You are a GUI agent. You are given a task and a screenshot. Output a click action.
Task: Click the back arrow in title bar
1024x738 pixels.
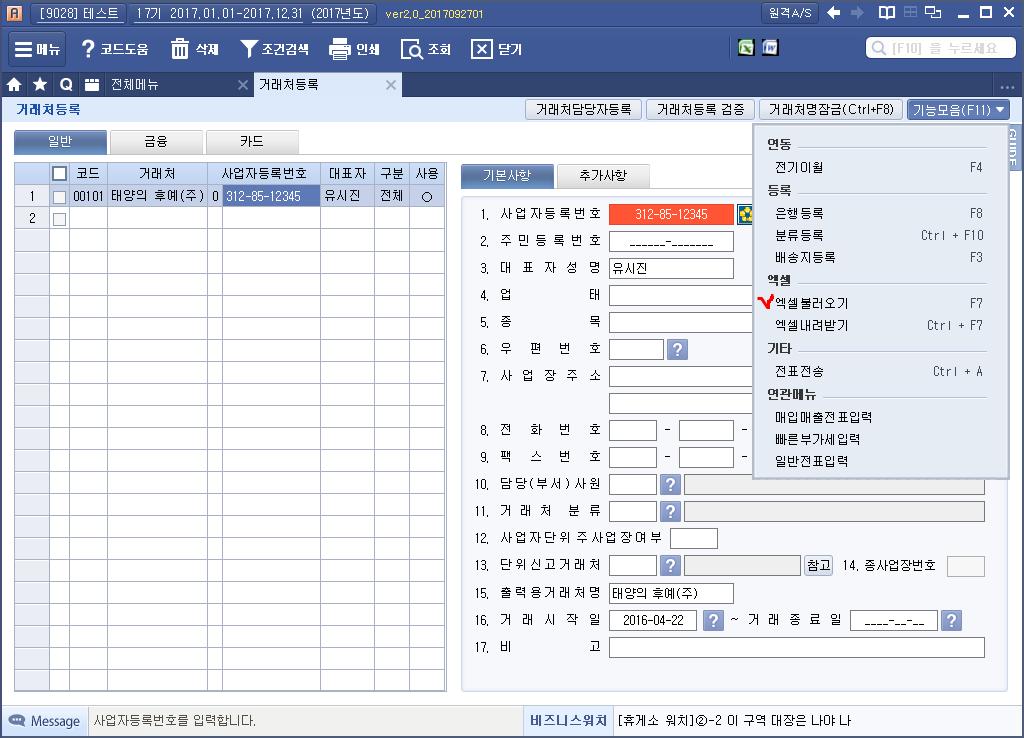coord(833,12)
